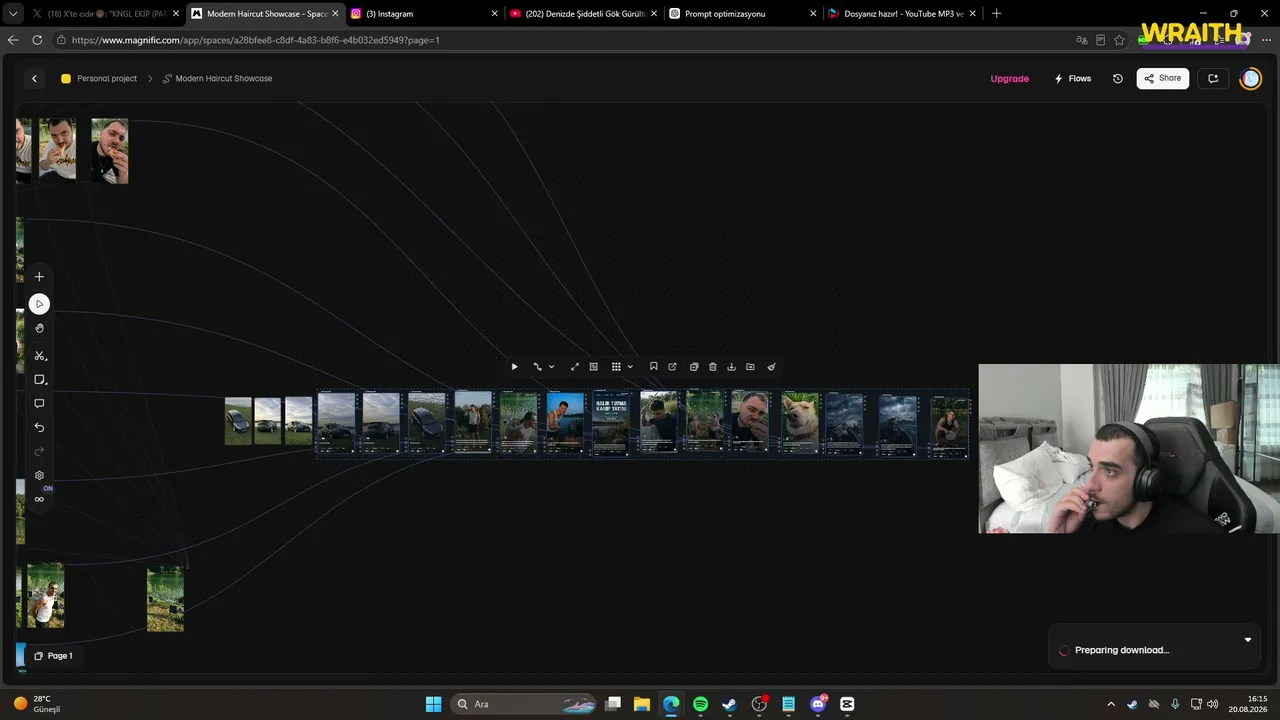Image resolution: width=1280 pixels, height=720 pixels.
Task: Switch to Denizde Şiddetli Gök Gürültüsü tab
Action: 583,14
